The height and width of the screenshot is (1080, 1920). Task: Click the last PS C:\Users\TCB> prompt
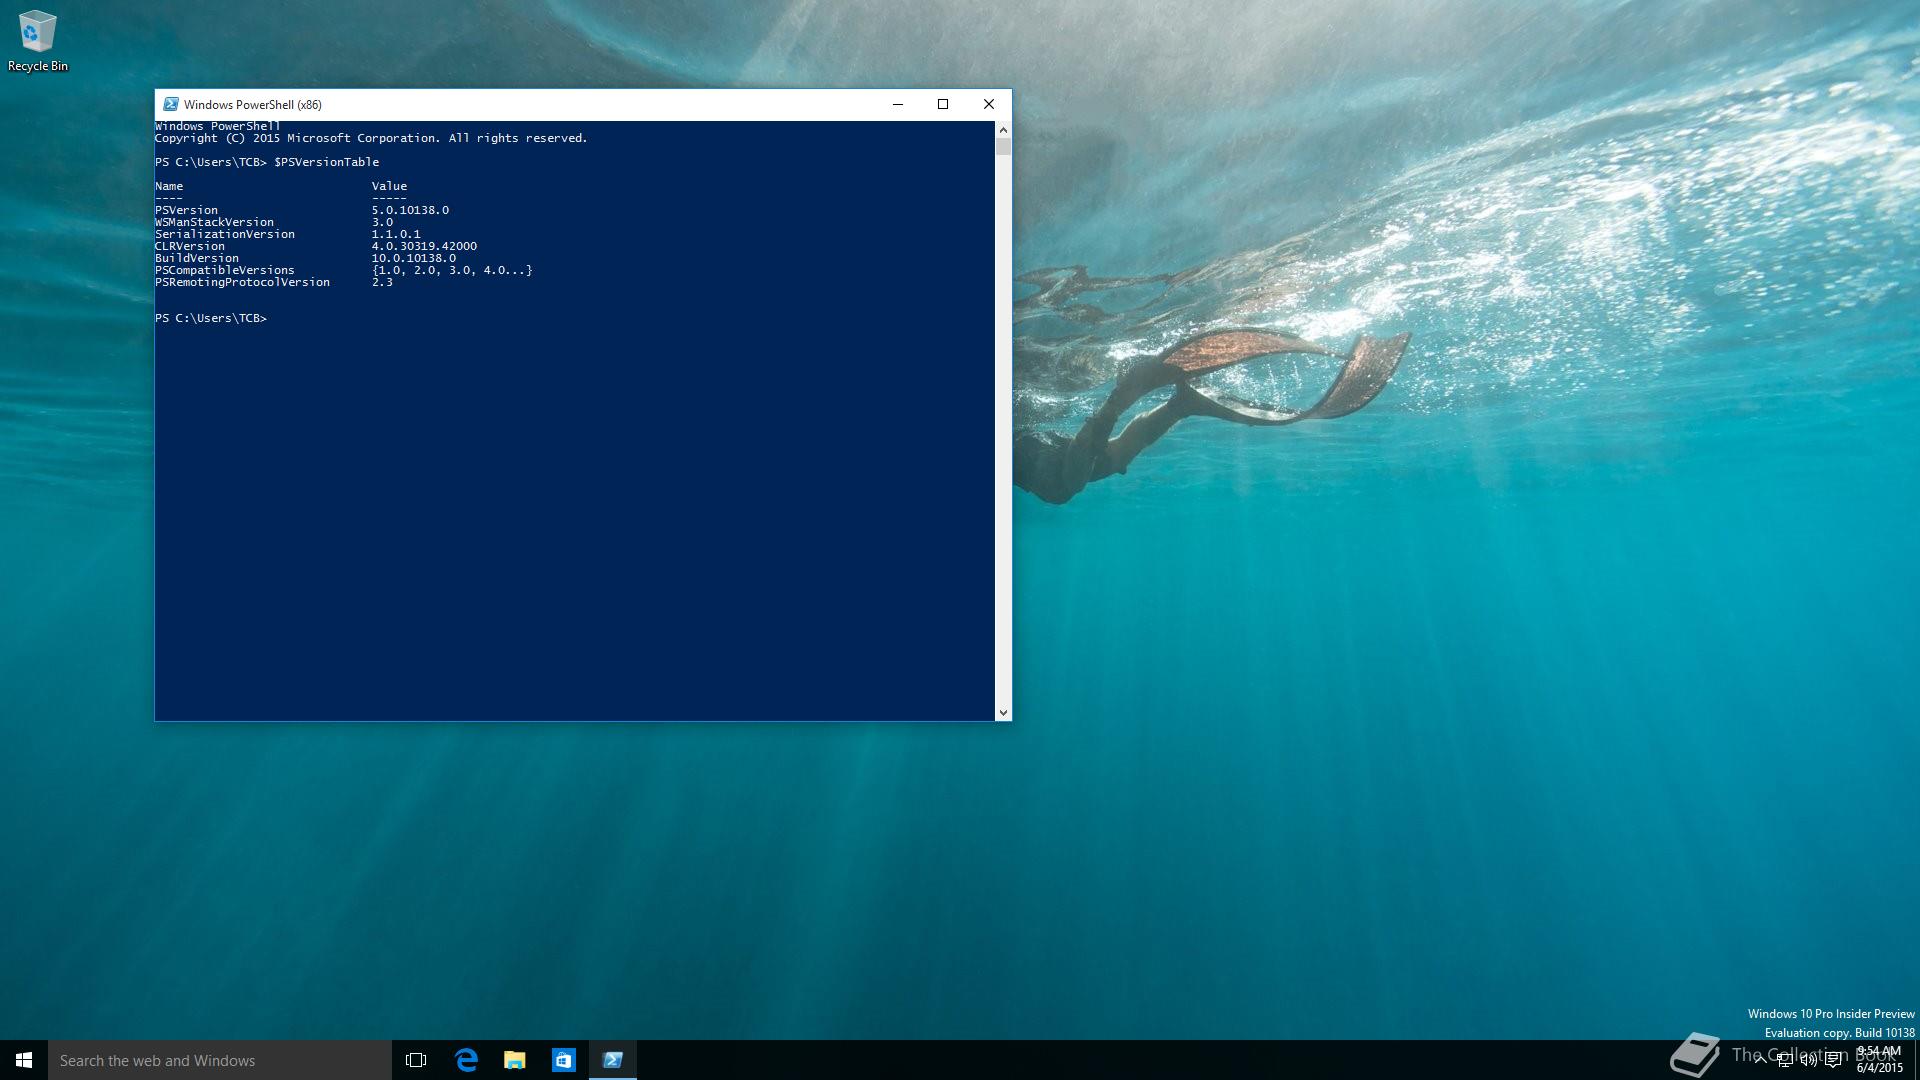click(211, 318)
